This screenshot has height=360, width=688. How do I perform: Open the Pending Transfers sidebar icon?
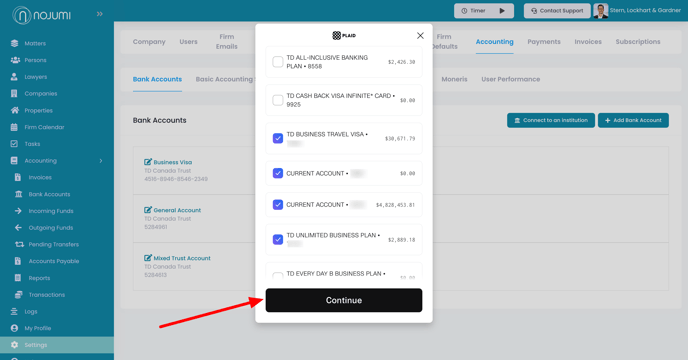click(19, 244)
